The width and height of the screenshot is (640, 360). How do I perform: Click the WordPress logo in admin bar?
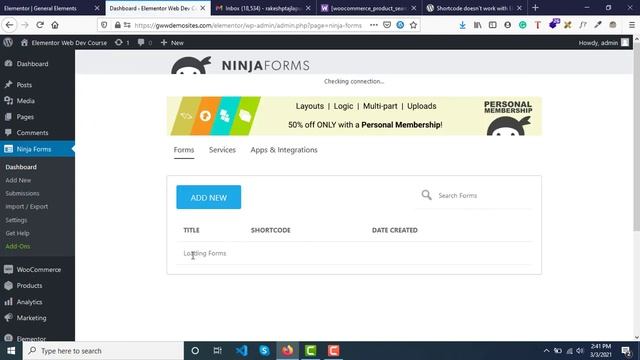coord(8,42)
